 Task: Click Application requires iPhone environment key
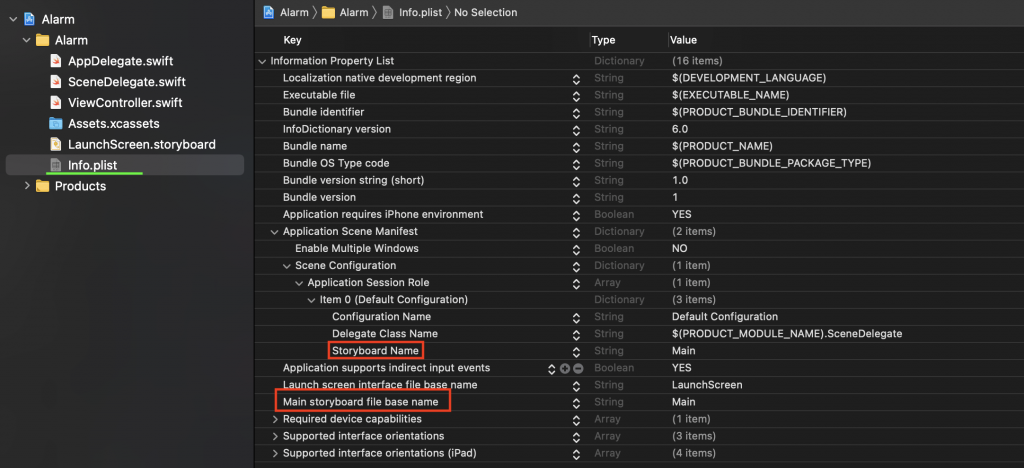[383, 215]
